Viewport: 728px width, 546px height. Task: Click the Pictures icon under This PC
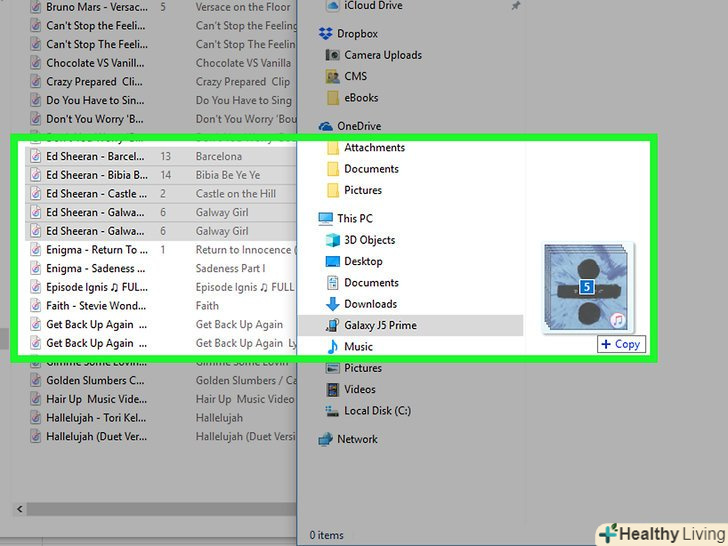point(332,368)
